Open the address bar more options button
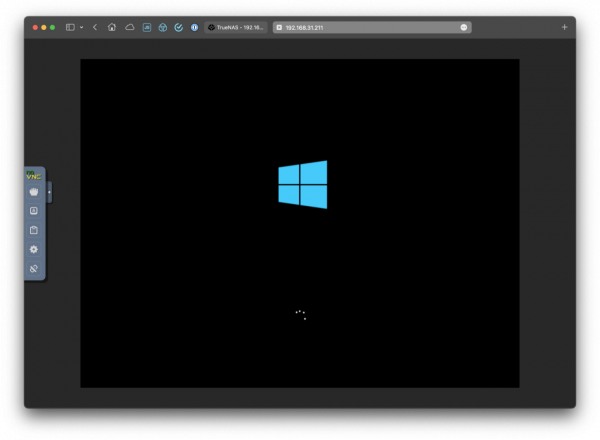The height and width of the screenshot is (440, 600). [464, 27]
